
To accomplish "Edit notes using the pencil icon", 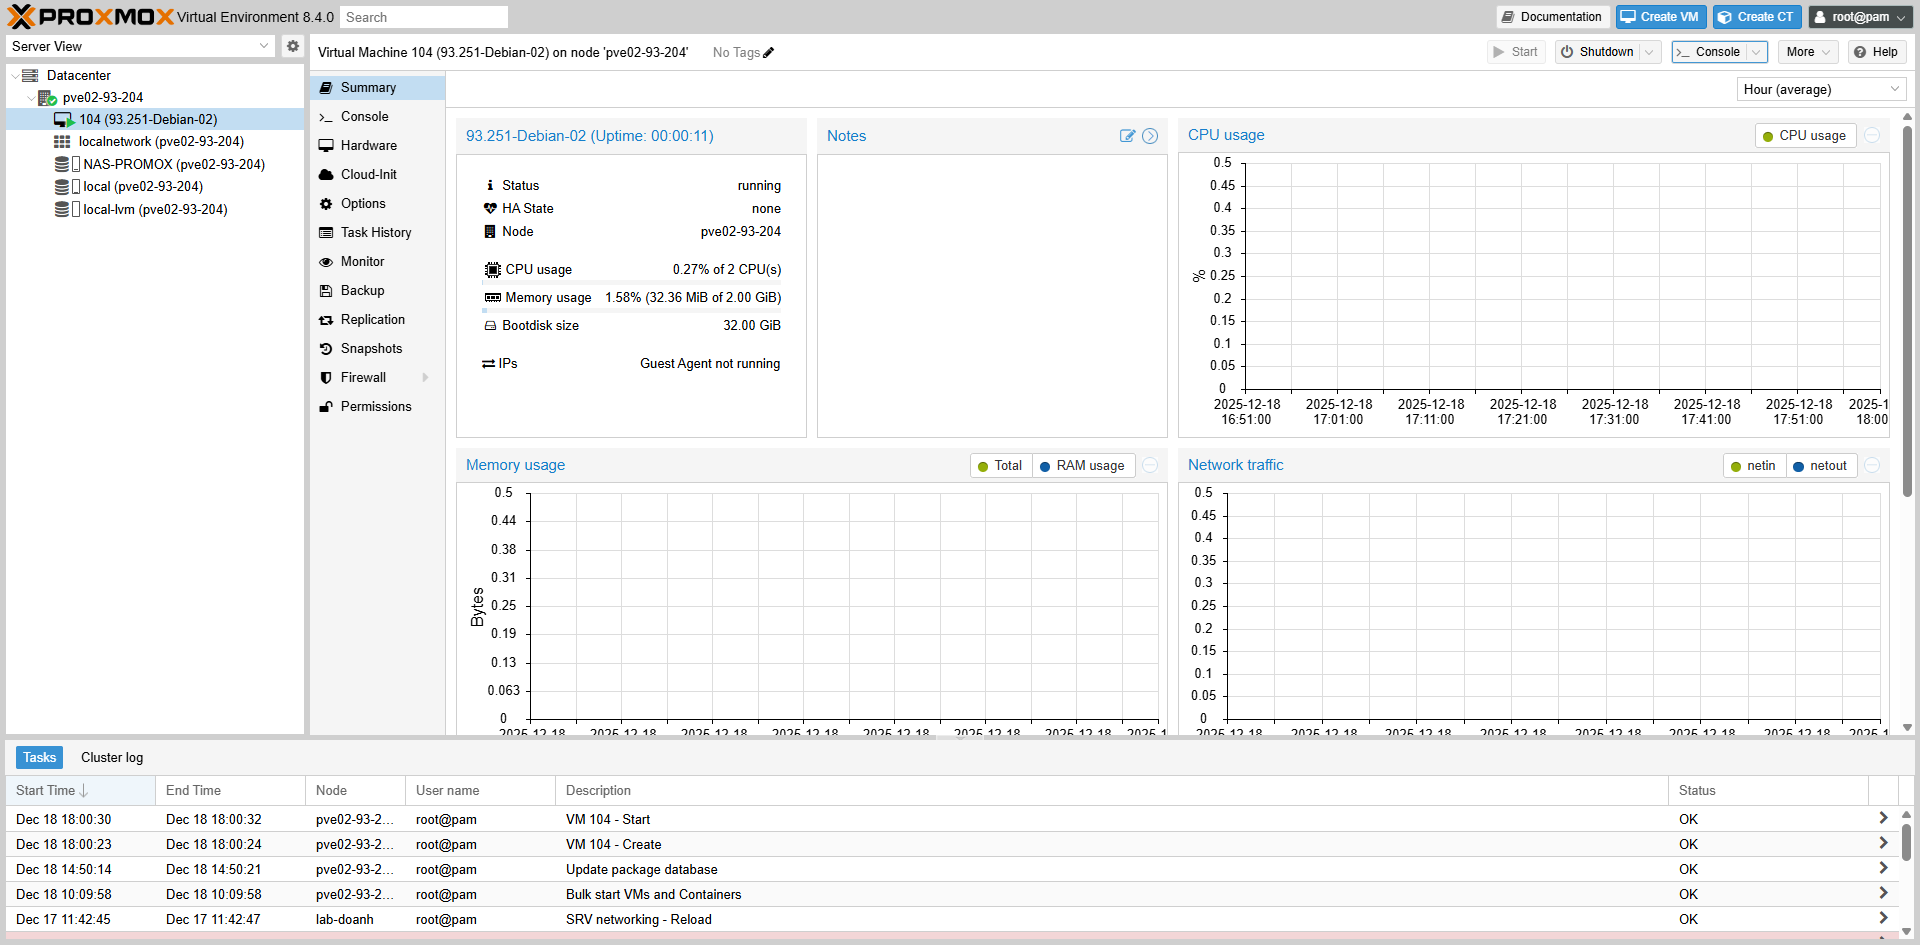I will pos(1127,136).
